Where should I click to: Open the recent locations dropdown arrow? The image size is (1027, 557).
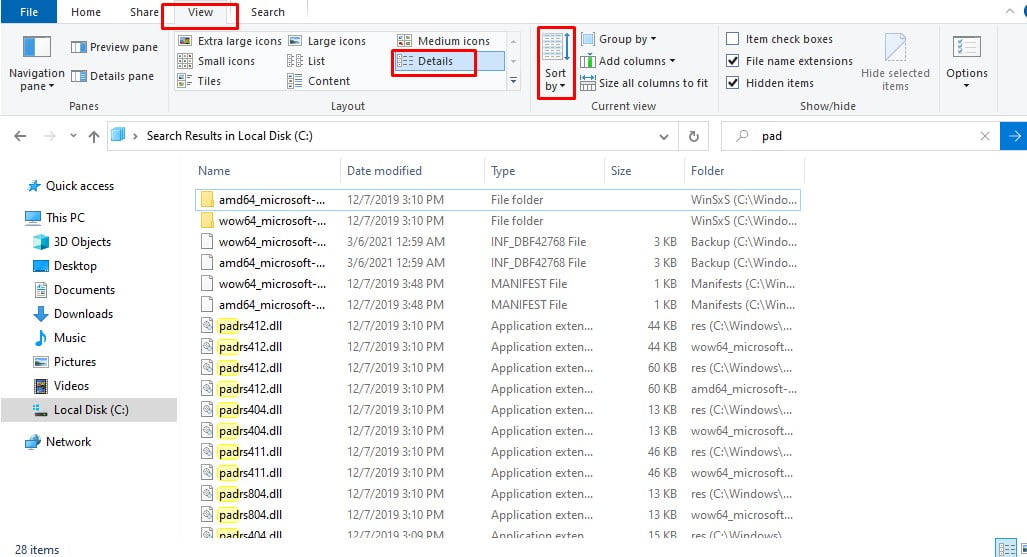coord(73,136)
